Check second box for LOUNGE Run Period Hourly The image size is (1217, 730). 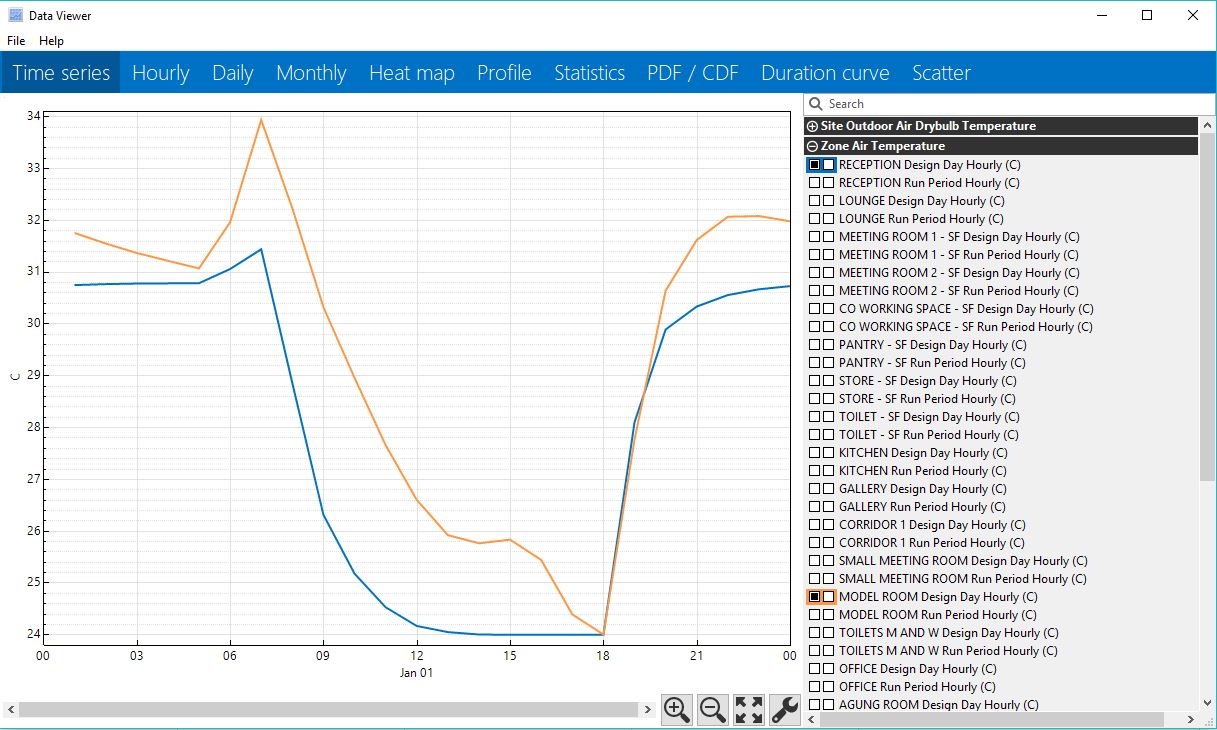click(x=828, y=219)
